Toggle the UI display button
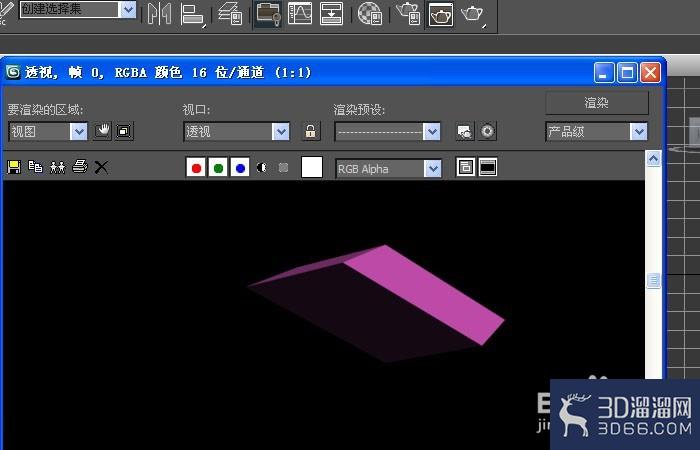This screenshot has width=700, height=450. click(x=488, y=167)
